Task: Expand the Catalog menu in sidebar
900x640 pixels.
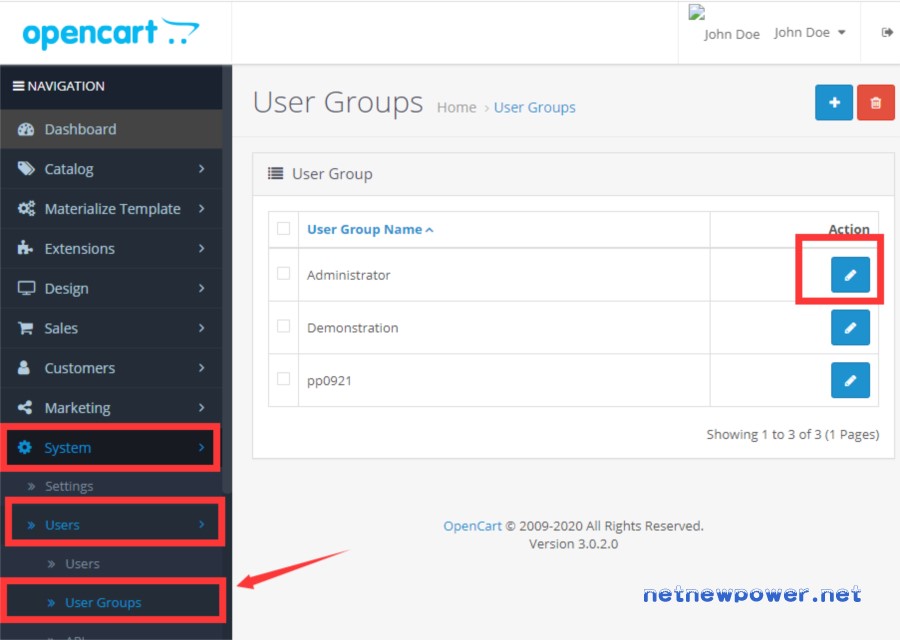Action: [x=110, y=169]
